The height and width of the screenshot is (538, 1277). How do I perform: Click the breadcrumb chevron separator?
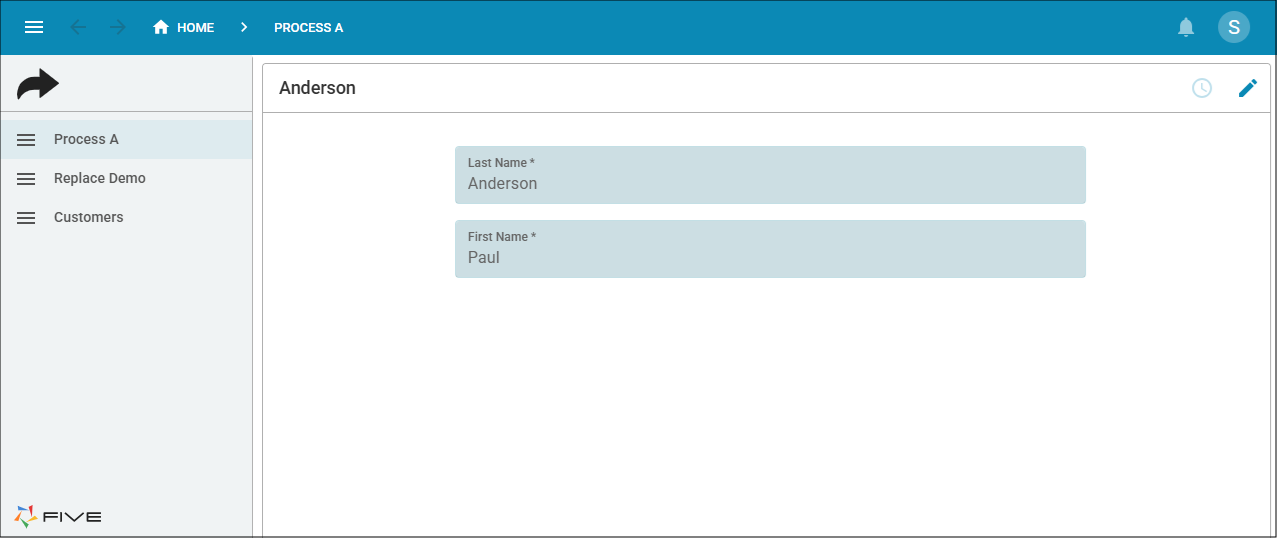(x=244, y=27)
